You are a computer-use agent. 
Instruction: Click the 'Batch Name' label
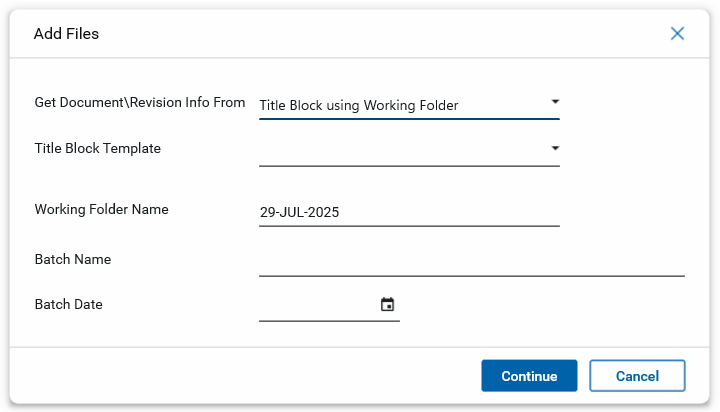(x=73, y=260)
